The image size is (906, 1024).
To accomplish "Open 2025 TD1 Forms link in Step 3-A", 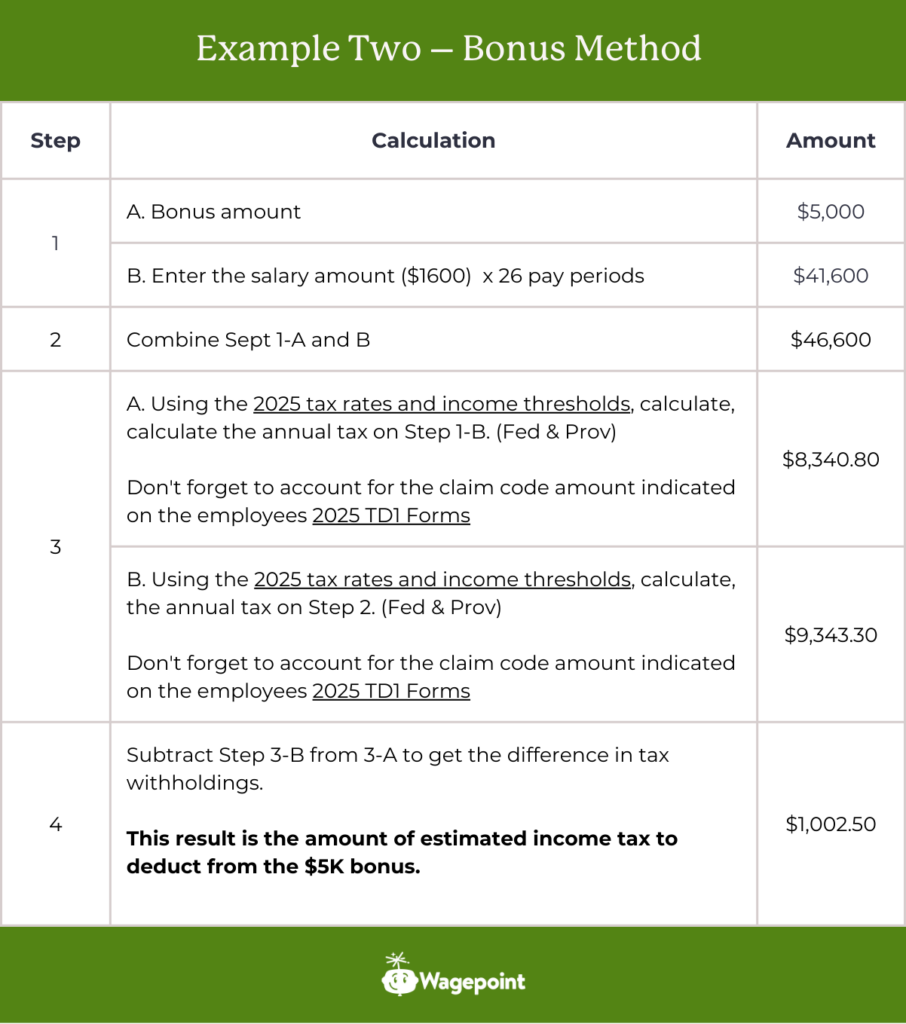I will pos(391,516).
